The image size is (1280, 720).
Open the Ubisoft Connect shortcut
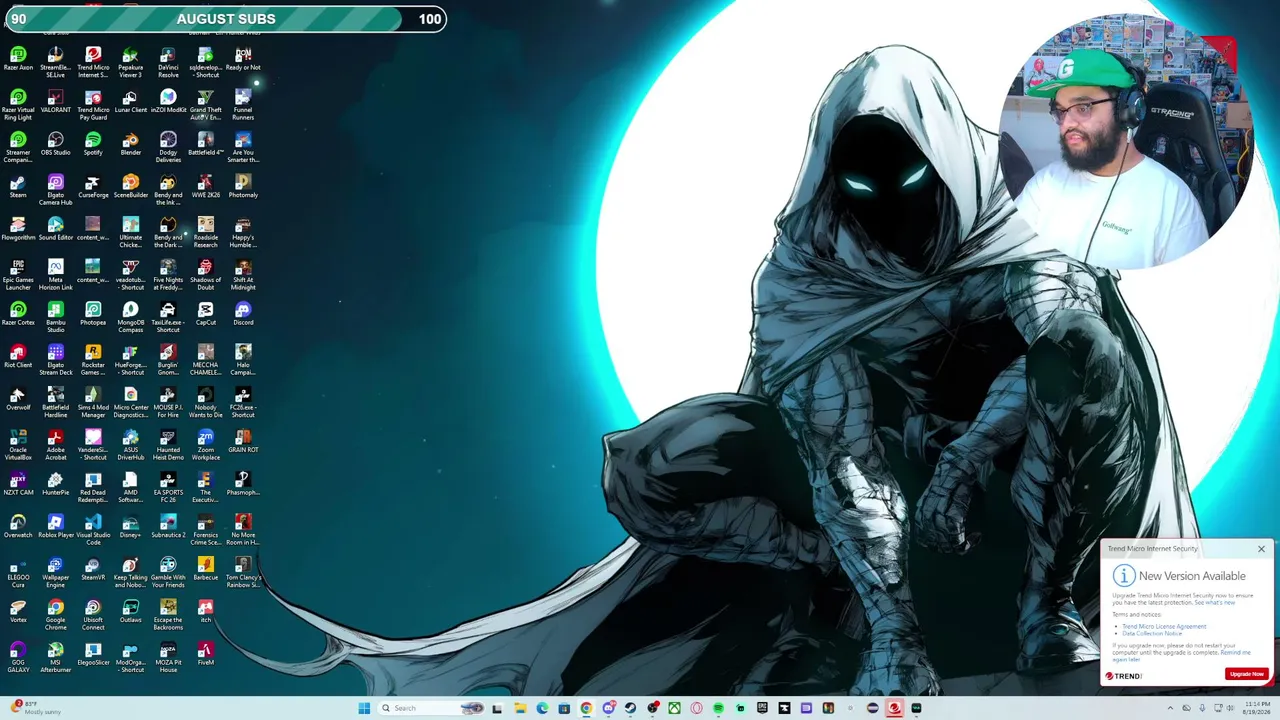tap(93, 615)
